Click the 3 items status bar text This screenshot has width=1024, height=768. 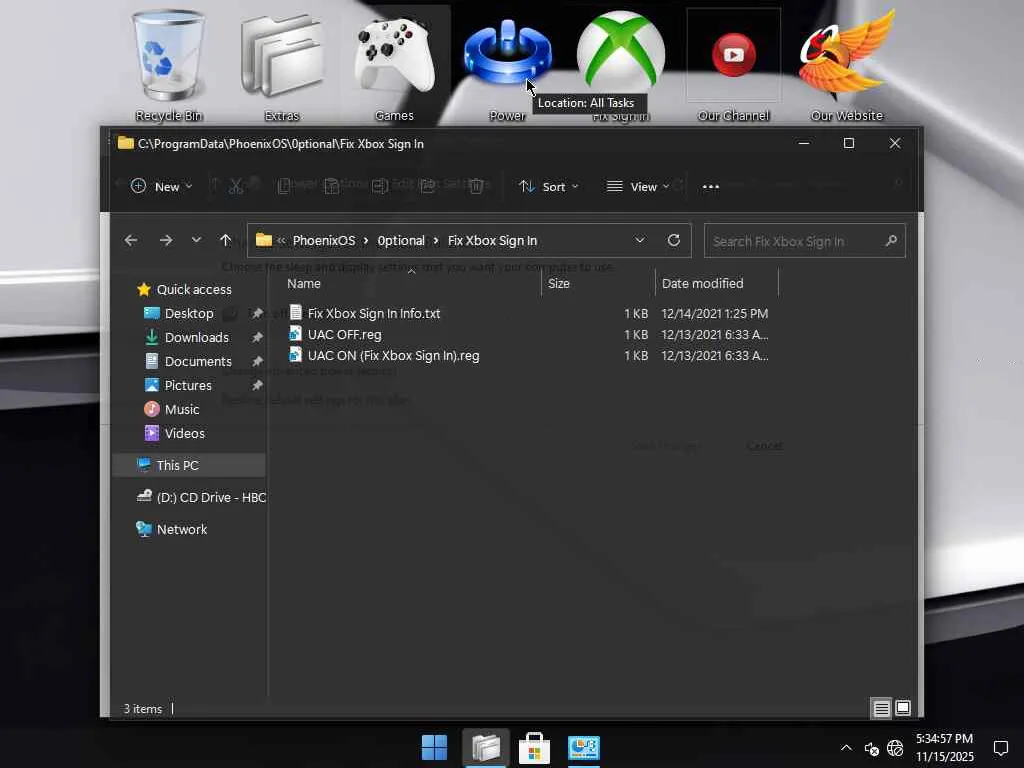pos(143,709)
